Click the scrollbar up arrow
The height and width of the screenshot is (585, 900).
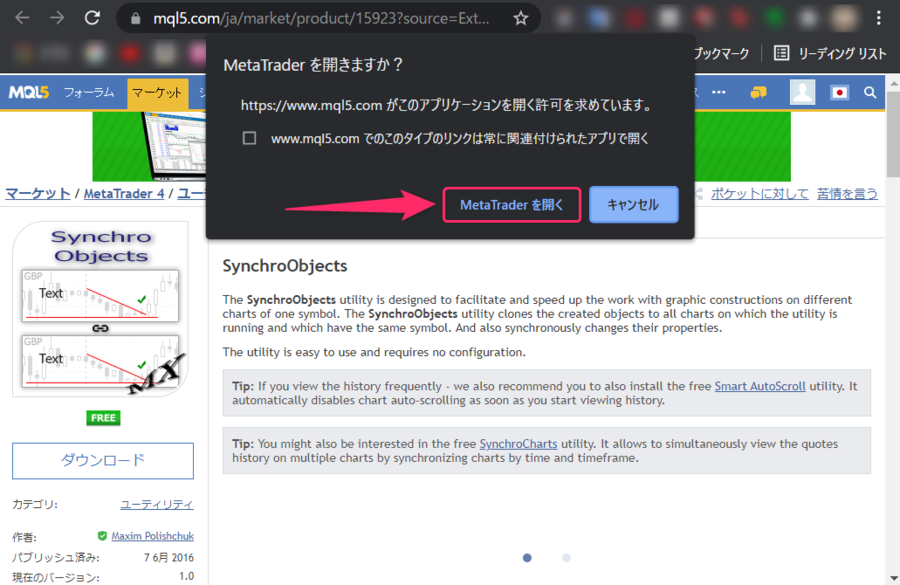click(x=894, y=83)
